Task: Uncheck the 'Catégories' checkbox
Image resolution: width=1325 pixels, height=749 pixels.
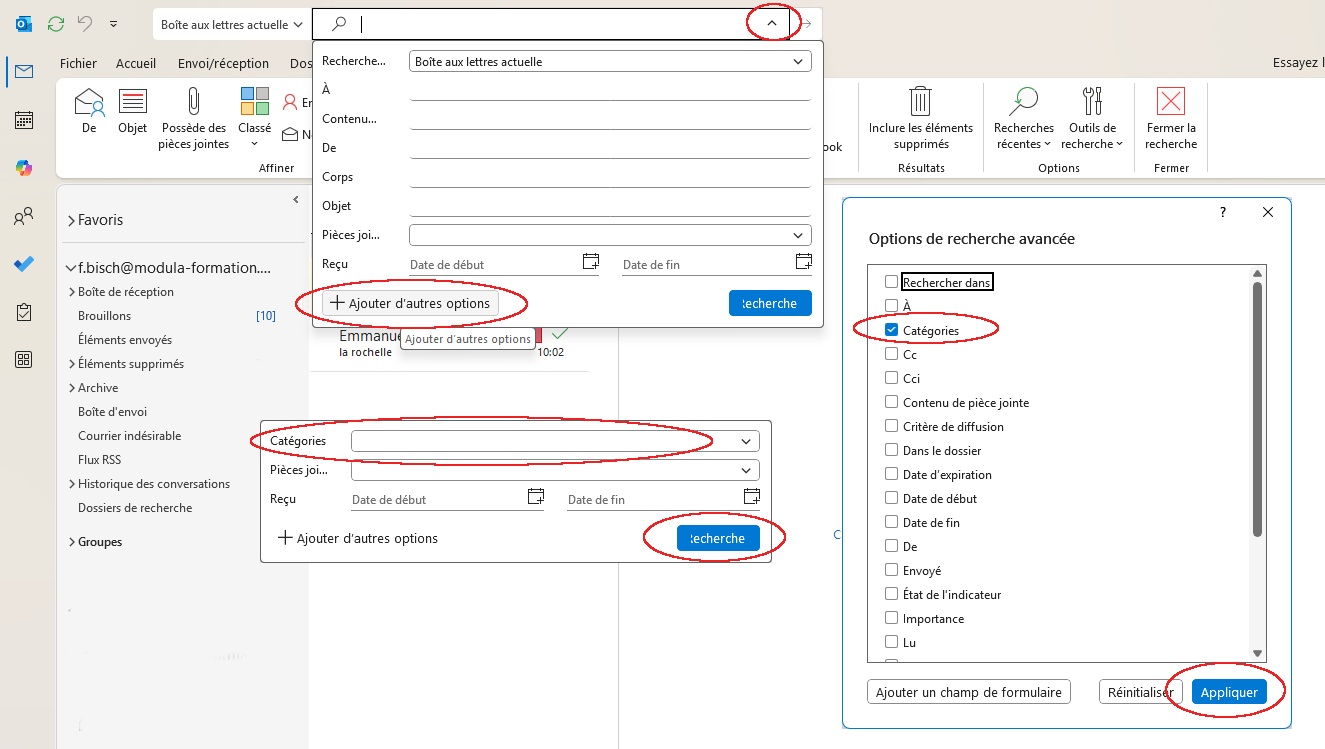Action: 891,330
